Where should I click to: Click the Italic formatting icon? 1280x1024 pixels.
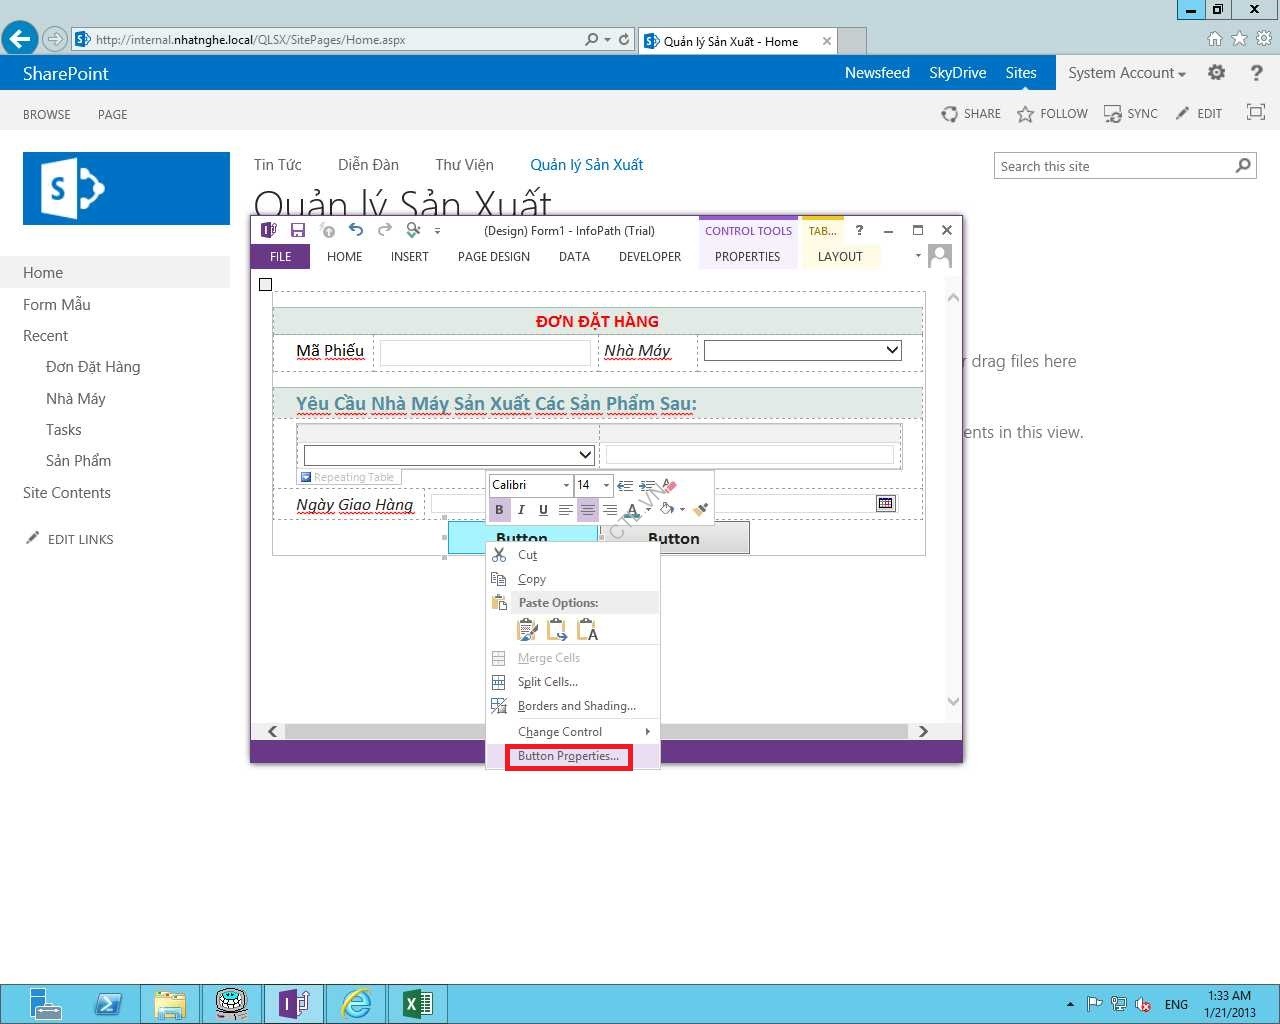[521, 510]
